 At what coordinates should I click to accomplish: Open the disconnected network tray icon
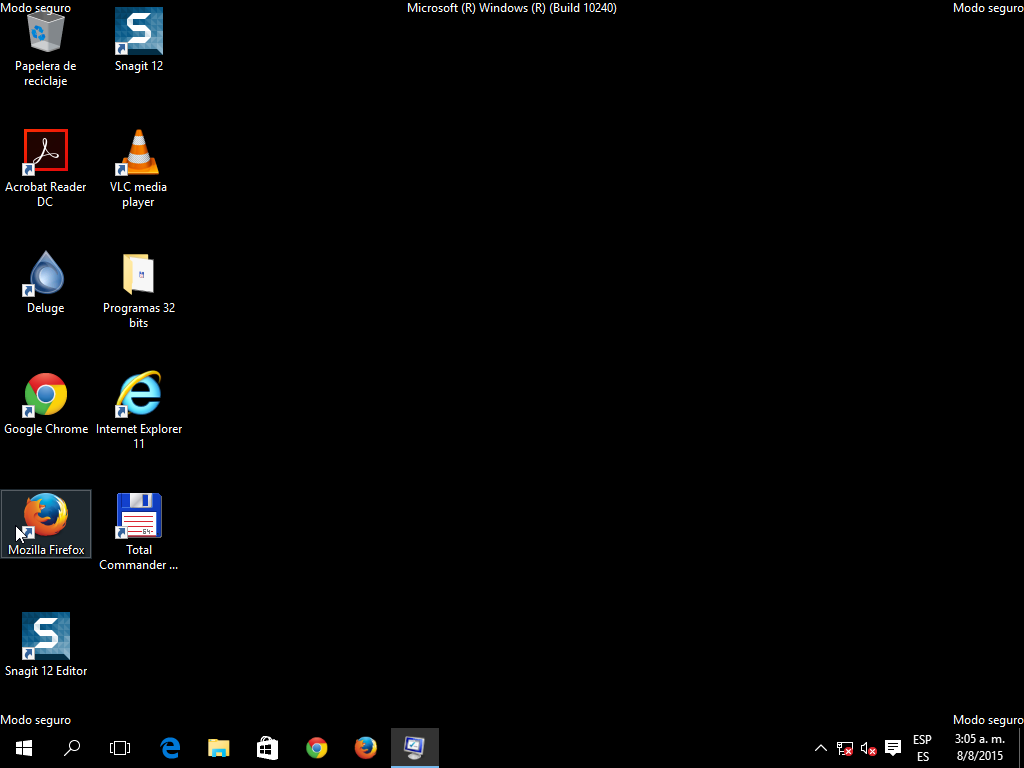[845, 748]
